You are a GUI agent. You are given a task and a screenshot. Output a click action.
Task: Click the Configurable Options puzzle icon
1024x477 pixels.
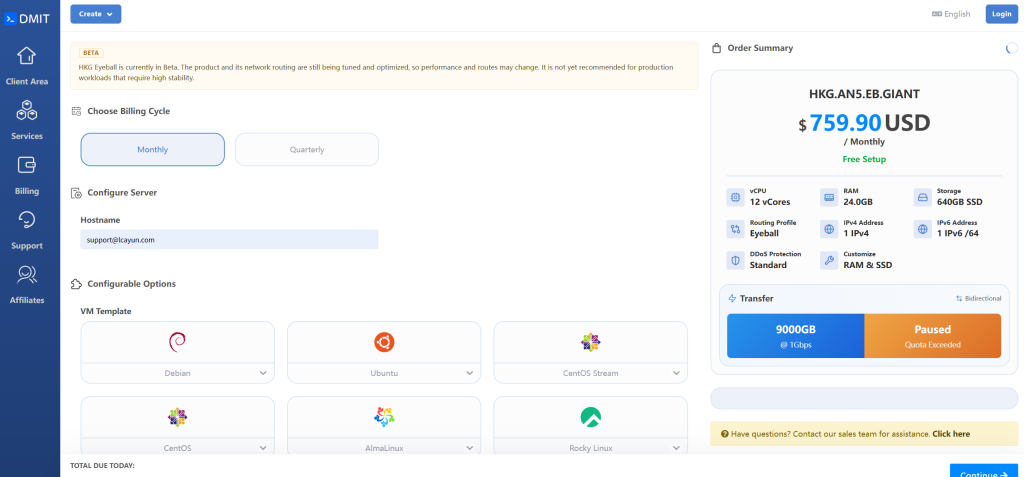tap(76, 284)
